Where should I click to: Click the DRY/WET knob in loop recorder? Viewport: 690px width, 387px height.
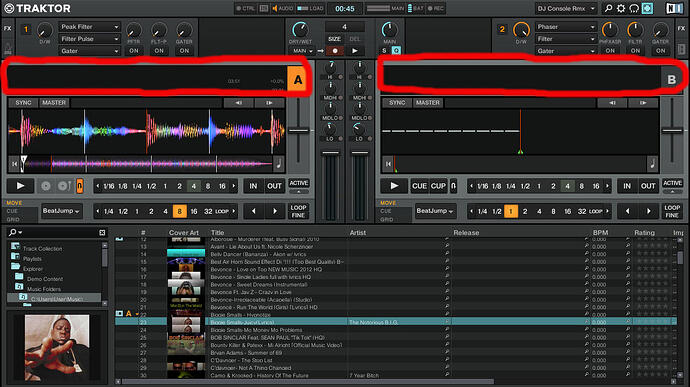[x=300, y=29]
